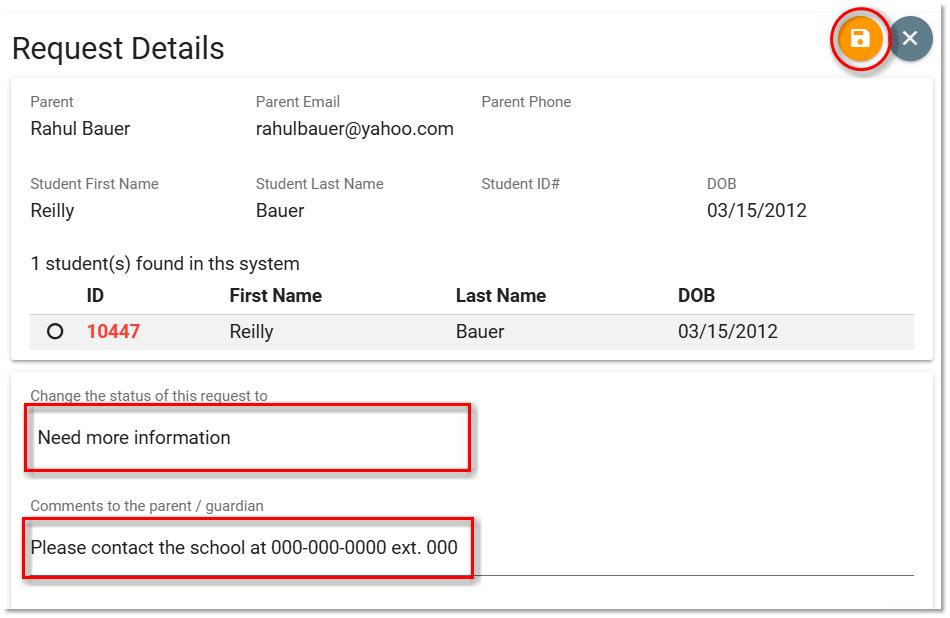Click the parent email rahulbauer@yahoo.com

click(354, 129)
